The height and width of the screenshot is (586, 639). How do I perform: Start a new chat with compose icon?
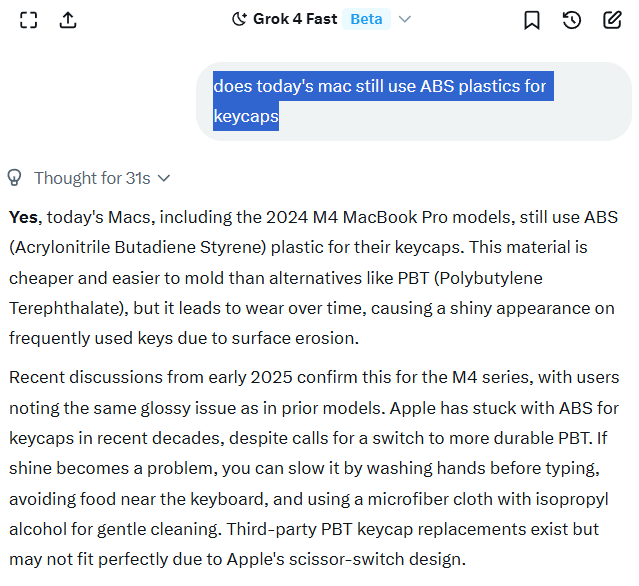[612, 19]
